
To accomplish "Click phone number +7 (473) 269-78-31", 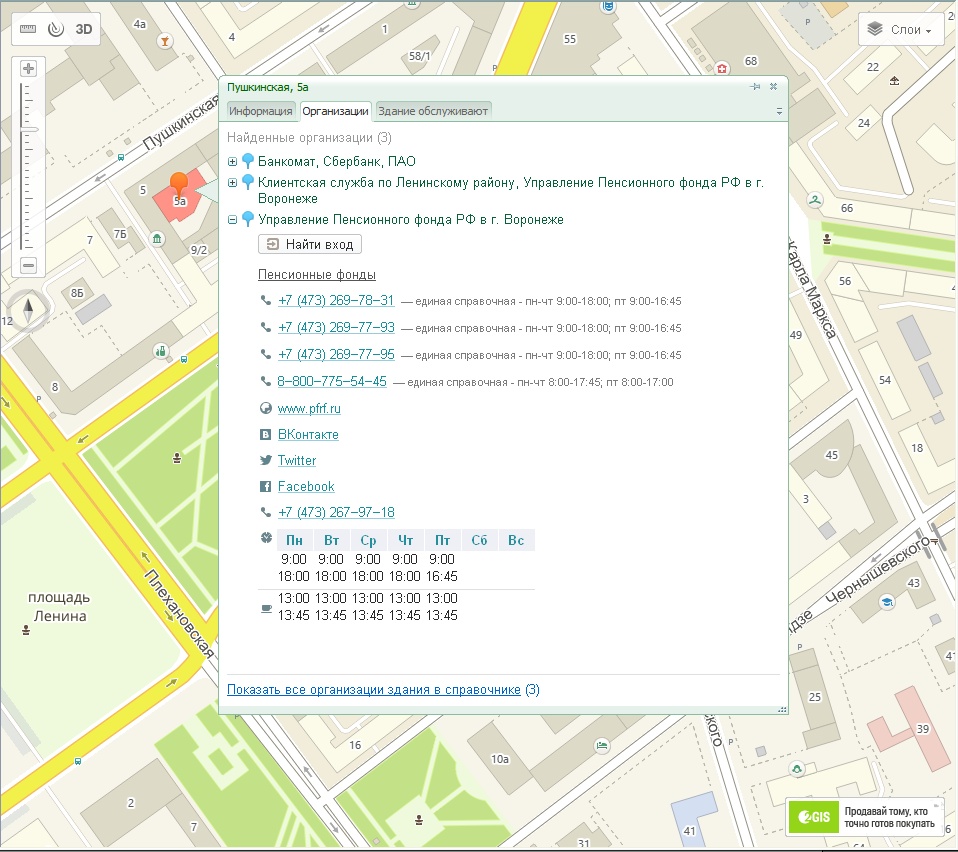I will point(336,300).
